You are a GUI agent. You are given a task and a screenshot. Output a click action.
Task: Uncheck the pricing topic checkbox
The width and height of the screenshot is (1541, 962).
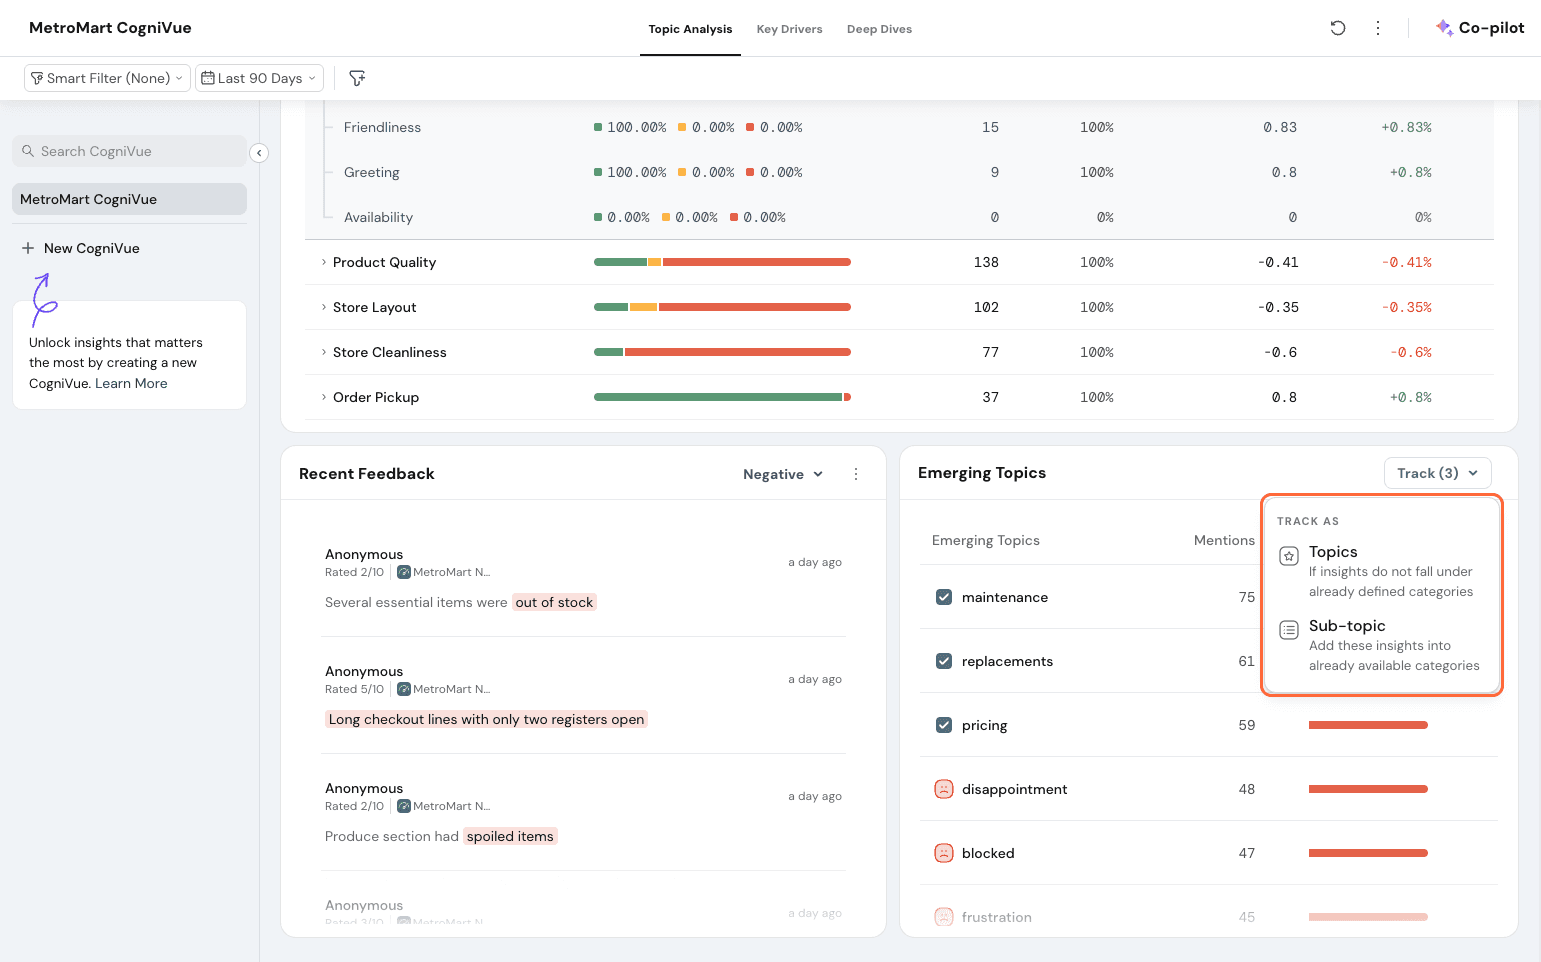[x=943, y=725]
